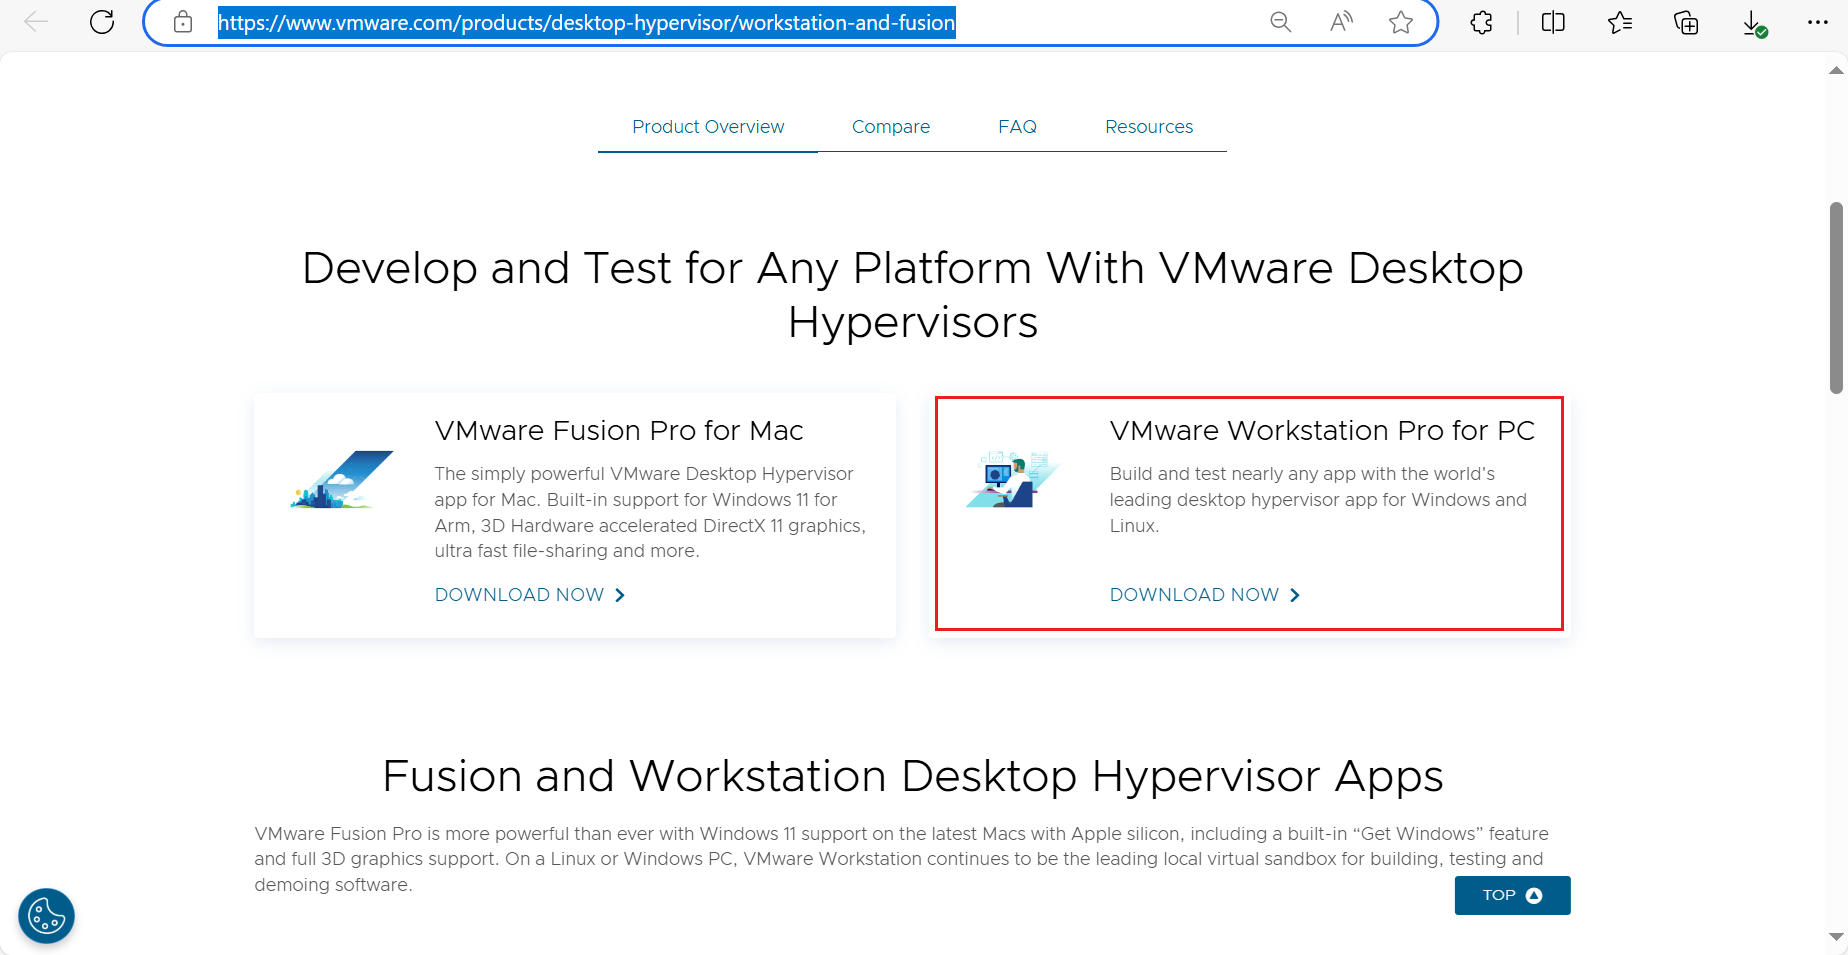
Task: Open the Extensions puzzle icon
Action: point(1482,22)
